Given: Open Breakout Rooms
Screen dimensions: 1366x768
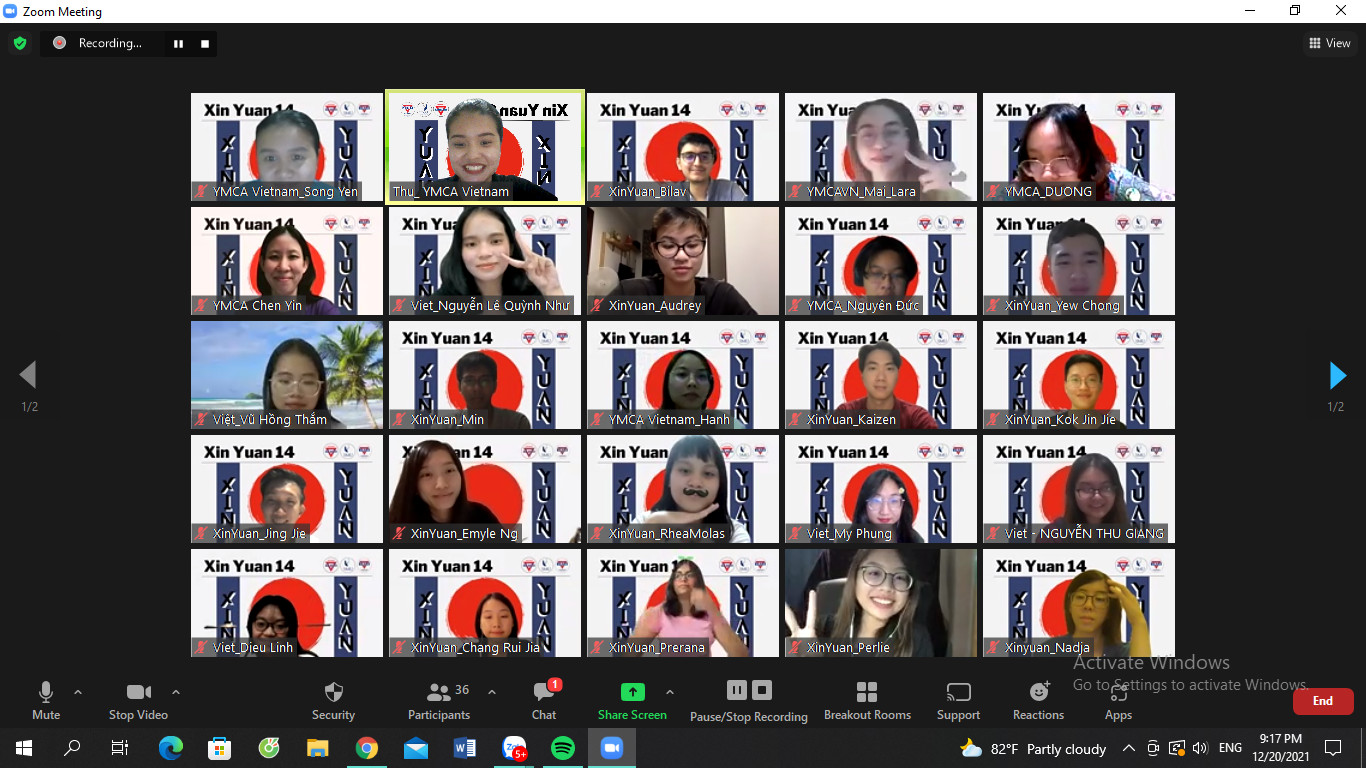Looking at the screenshot, I should 867,700.
